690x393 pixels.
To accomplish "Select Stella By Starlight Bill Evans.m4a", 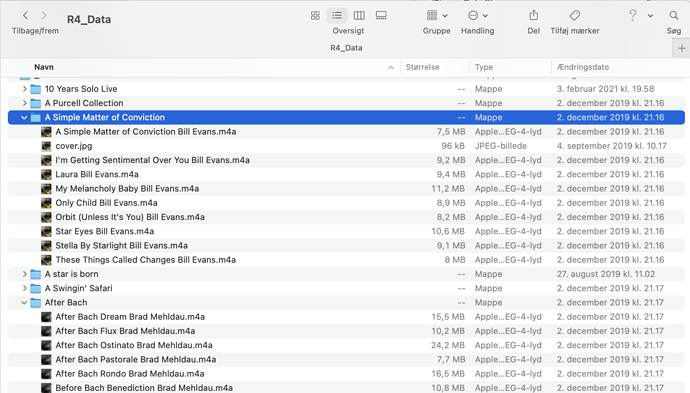I will click(x=121, y=246).
